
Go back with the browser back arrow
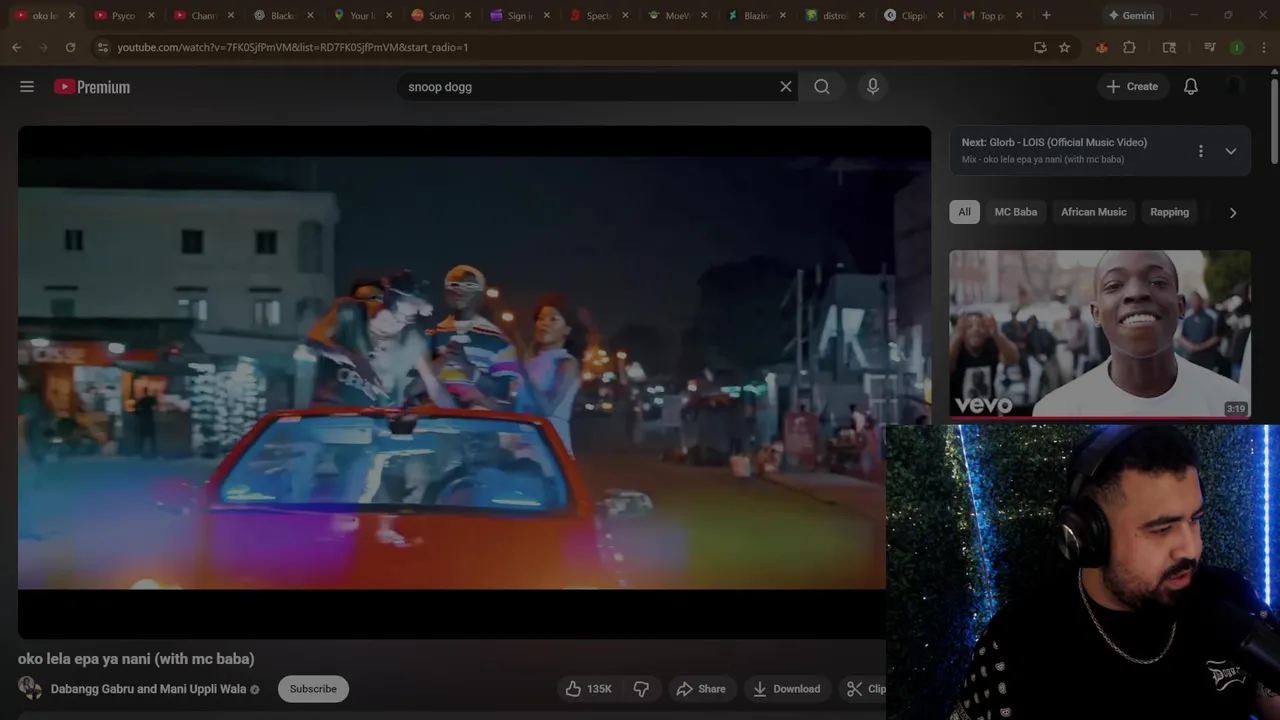(16, 47)
